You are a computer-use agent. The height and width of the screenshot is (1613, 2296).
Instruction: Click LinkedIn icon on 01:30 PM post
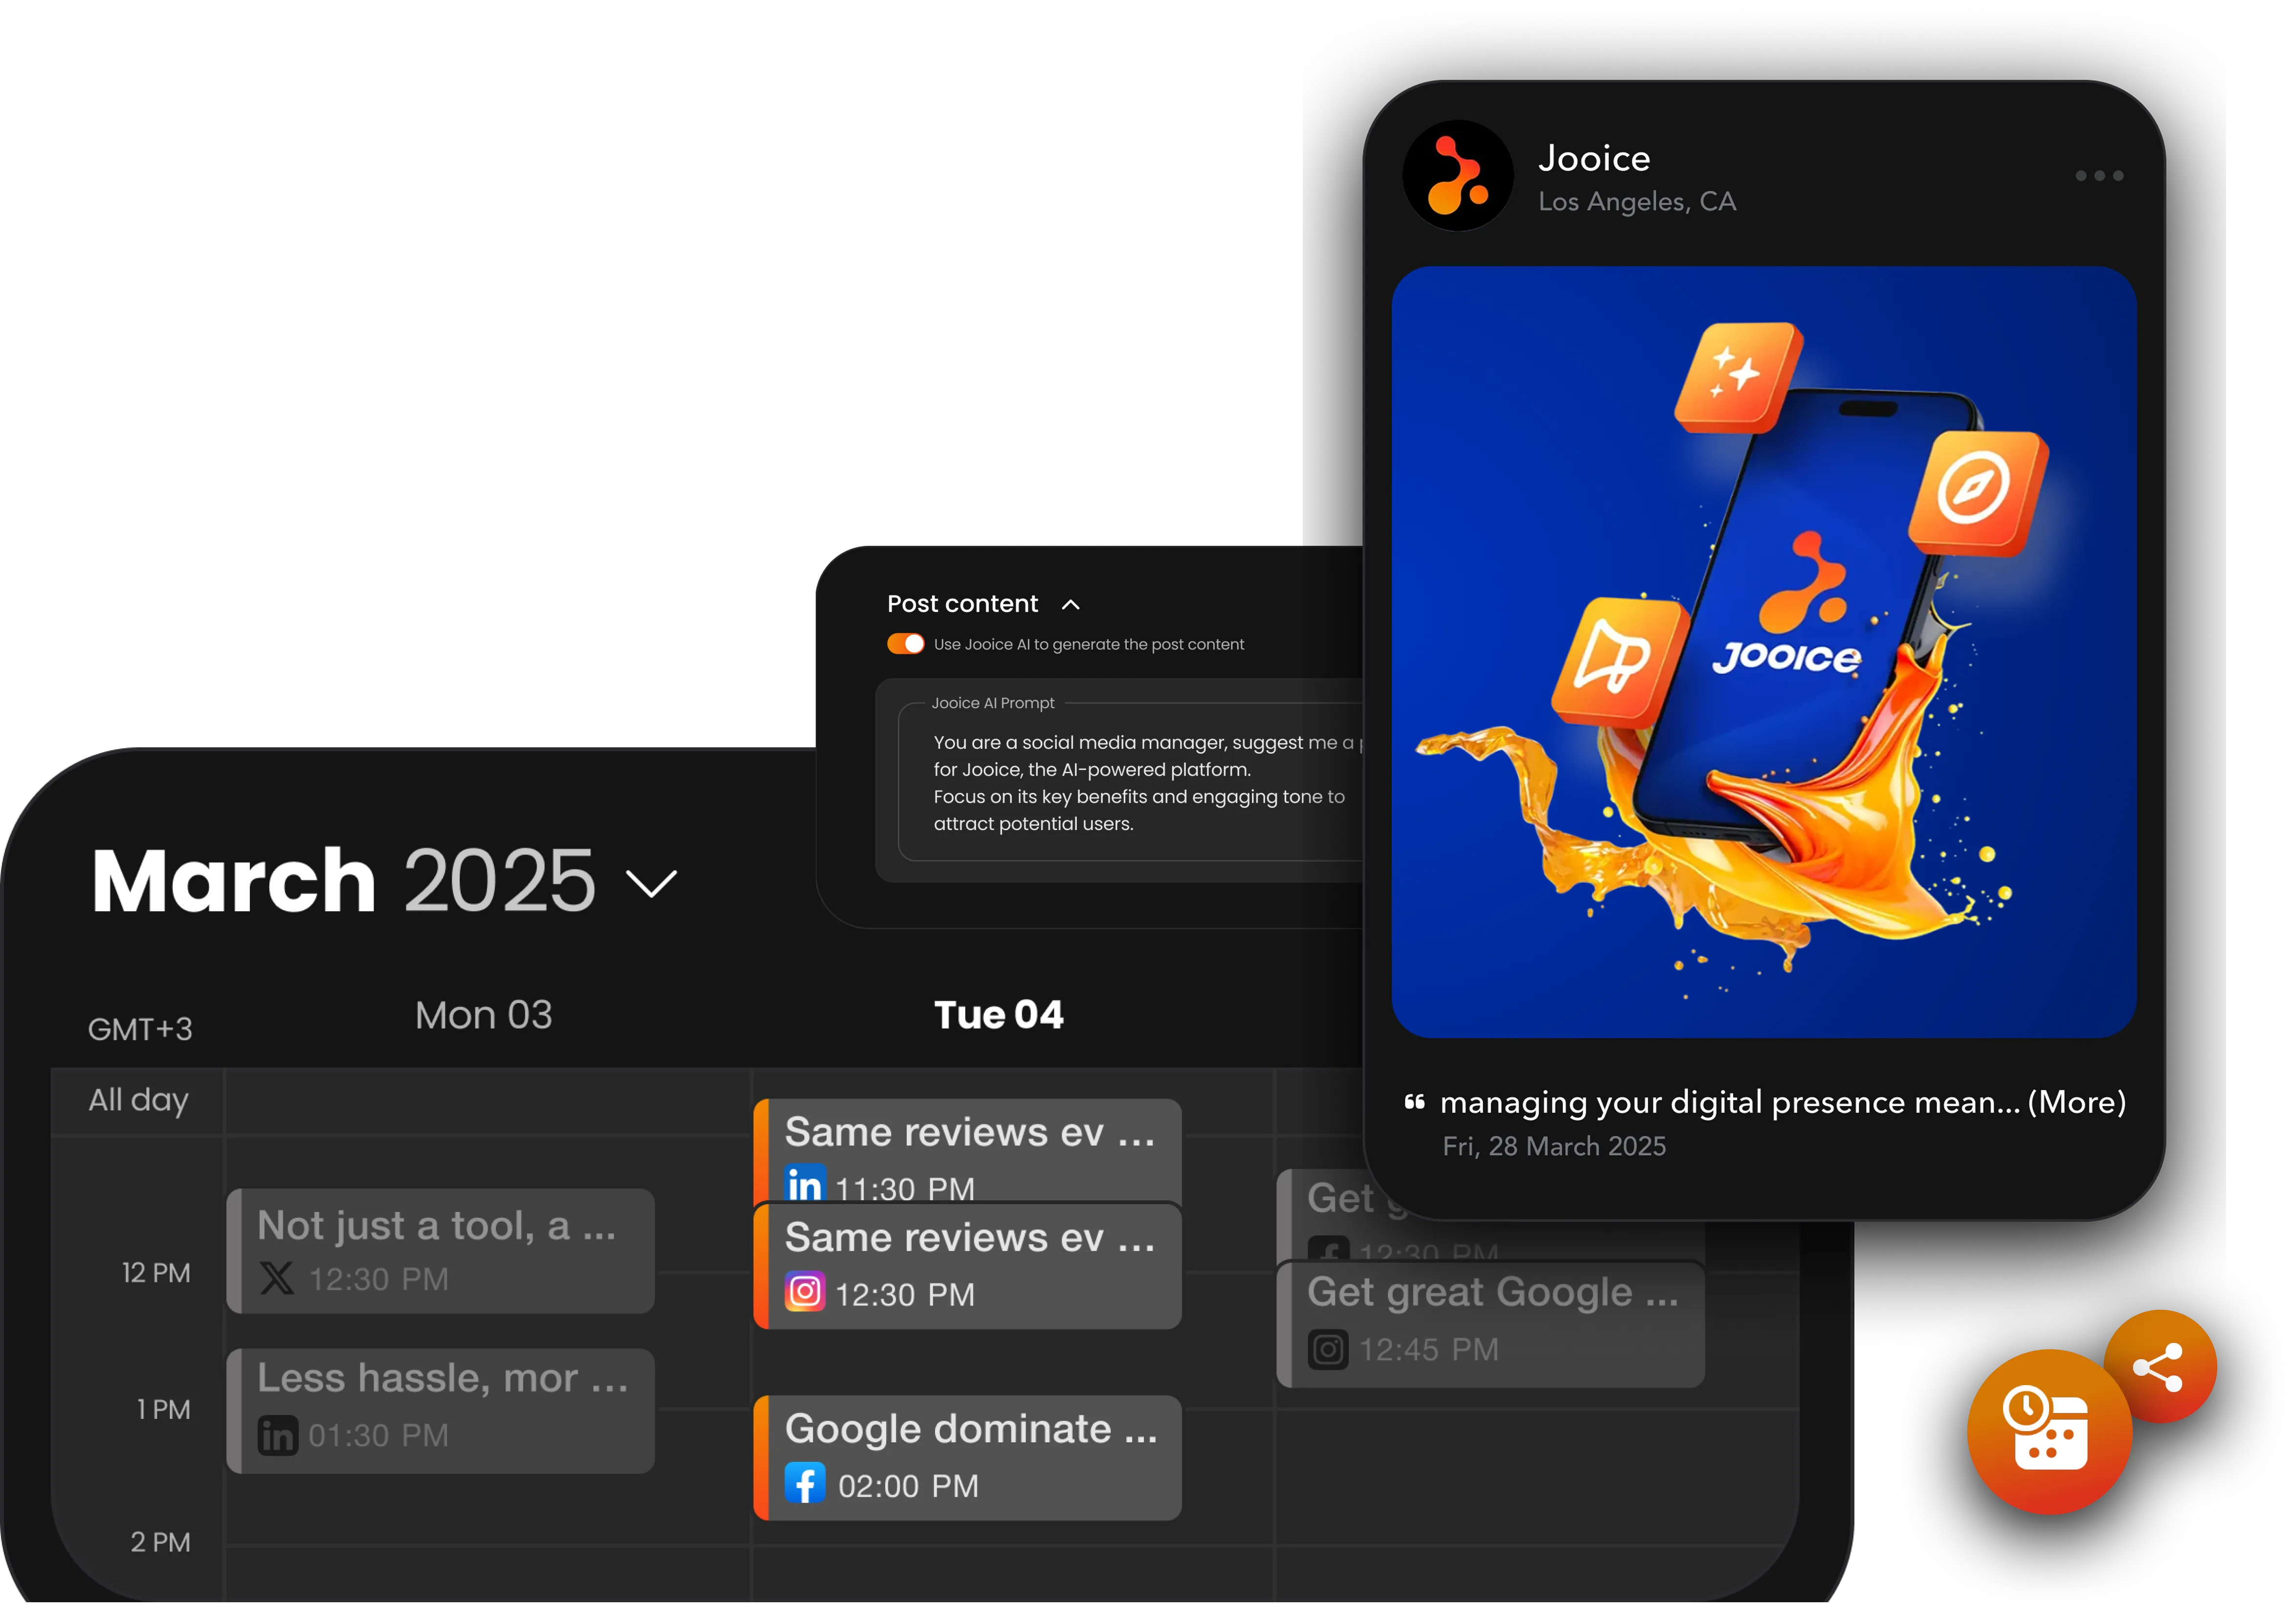pyautogui.click(x=278, y=1435)
